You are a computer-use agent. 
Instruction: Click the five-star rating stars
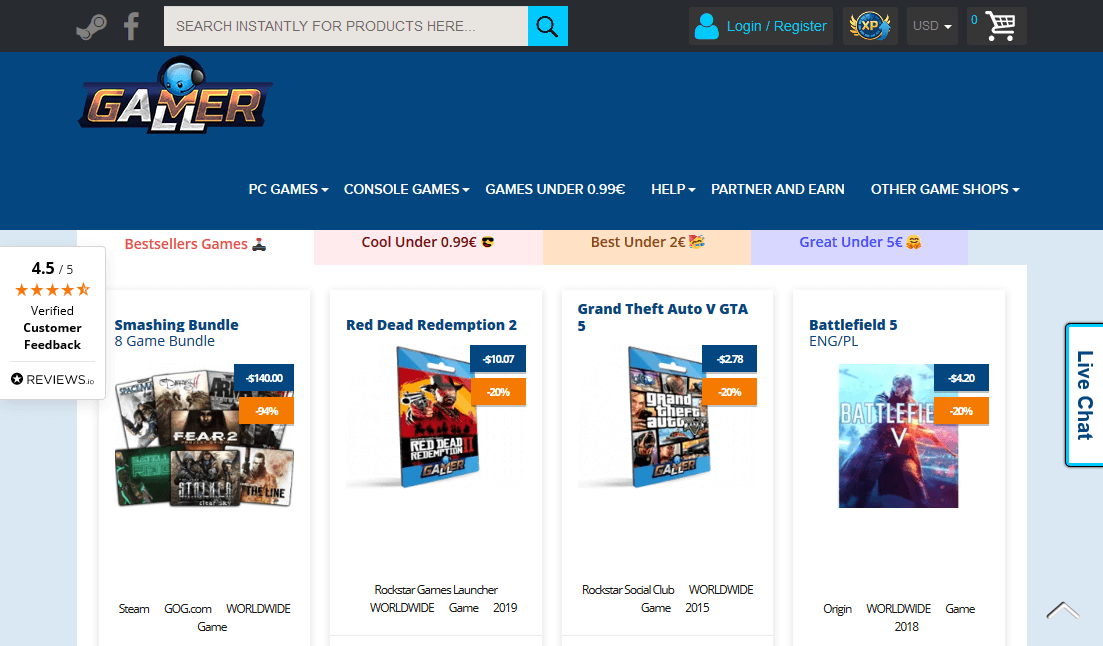[x=53, y=289]
